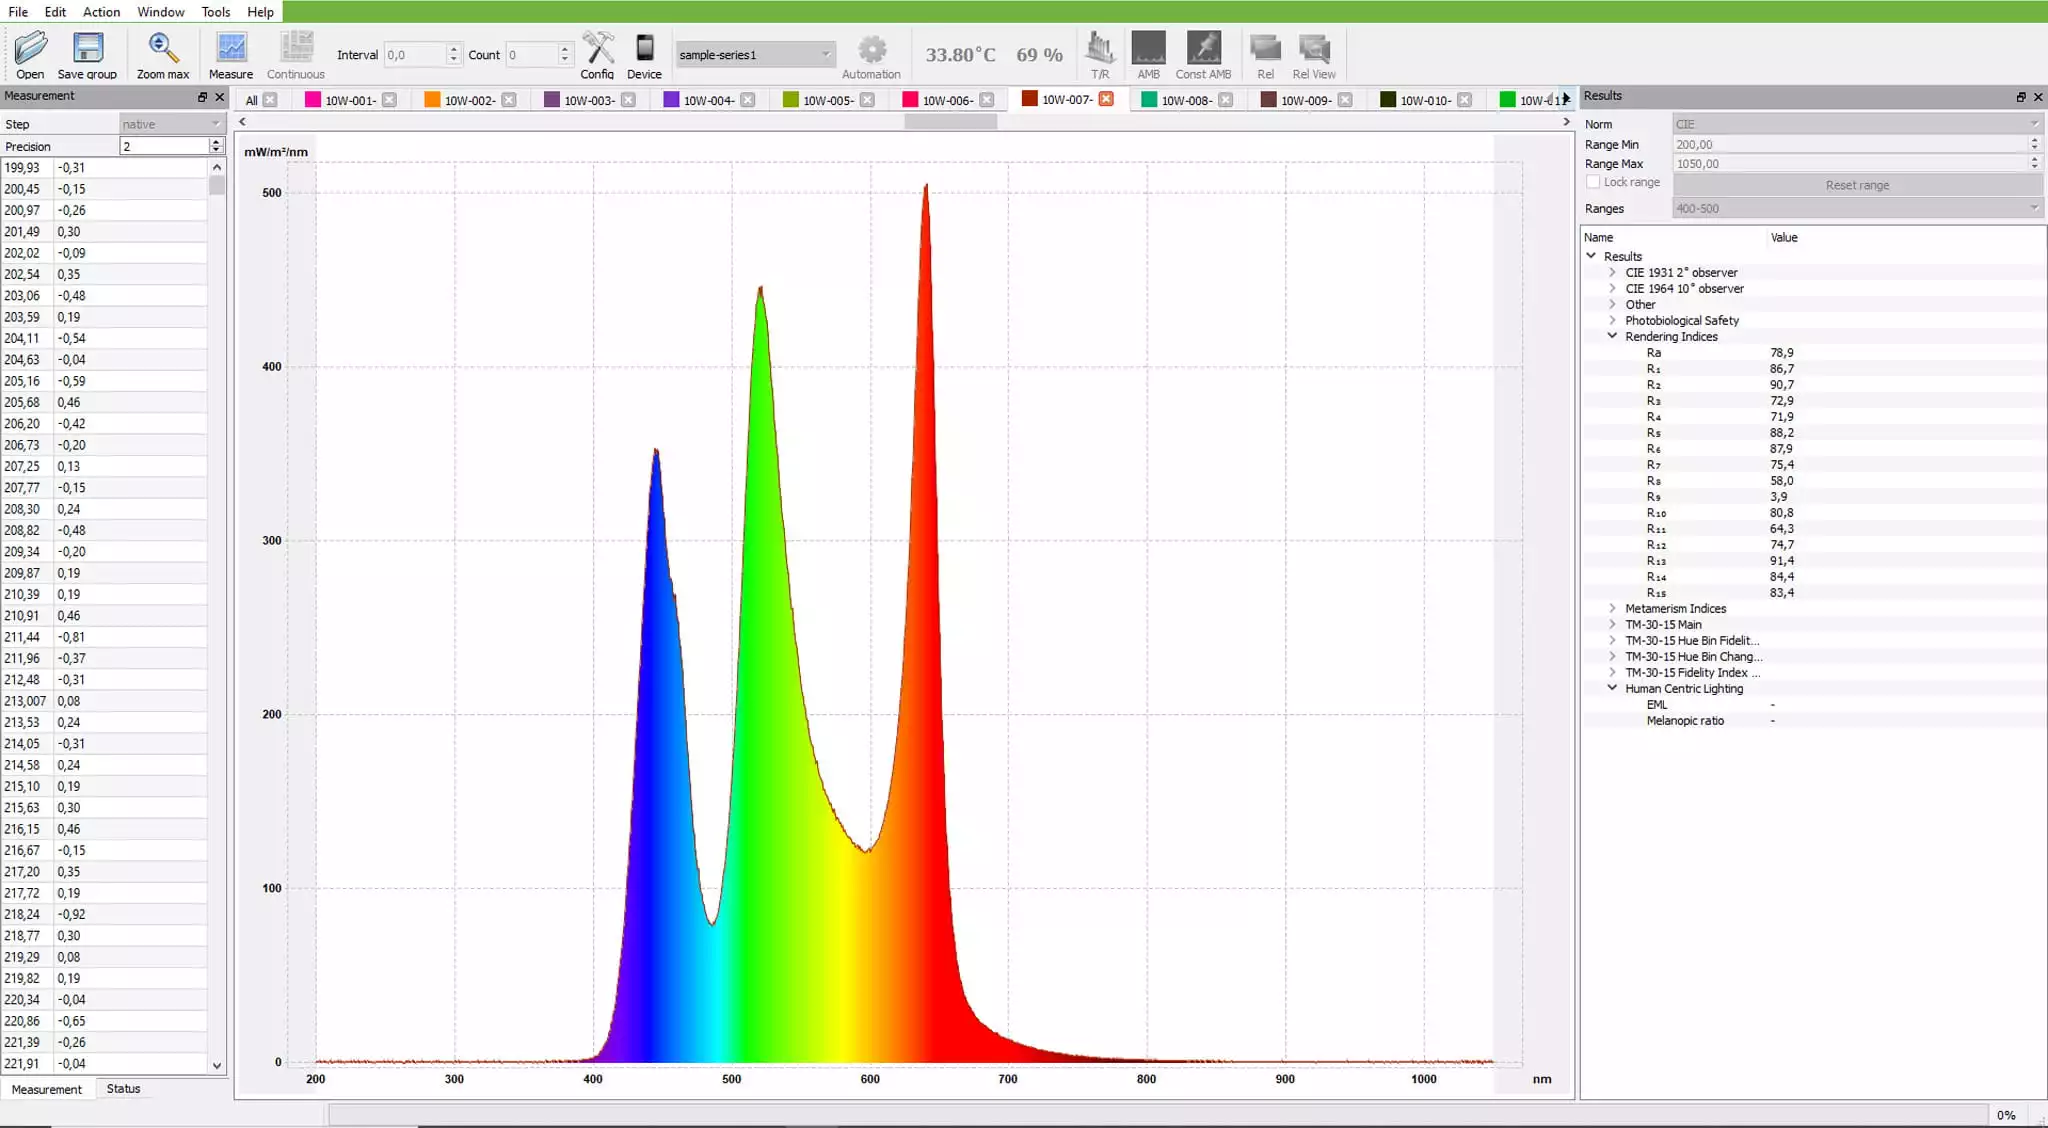The image size is (2048, 1128).
Task: Expand the TM-30-15 Main node
Action: (x=1612, y=624)
